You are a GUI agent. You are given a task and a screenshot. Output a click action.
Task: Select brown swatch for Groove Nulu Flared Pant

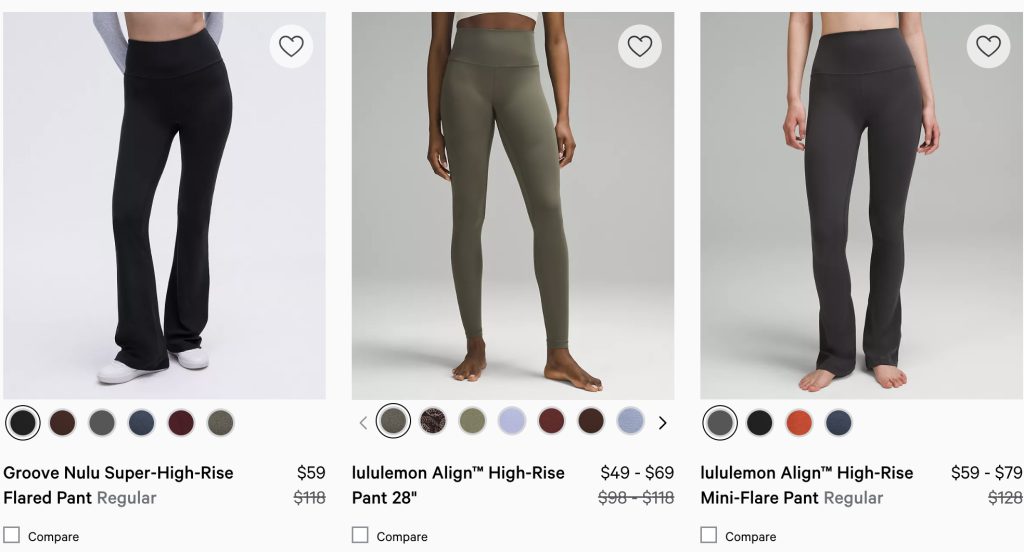(63, 423)
